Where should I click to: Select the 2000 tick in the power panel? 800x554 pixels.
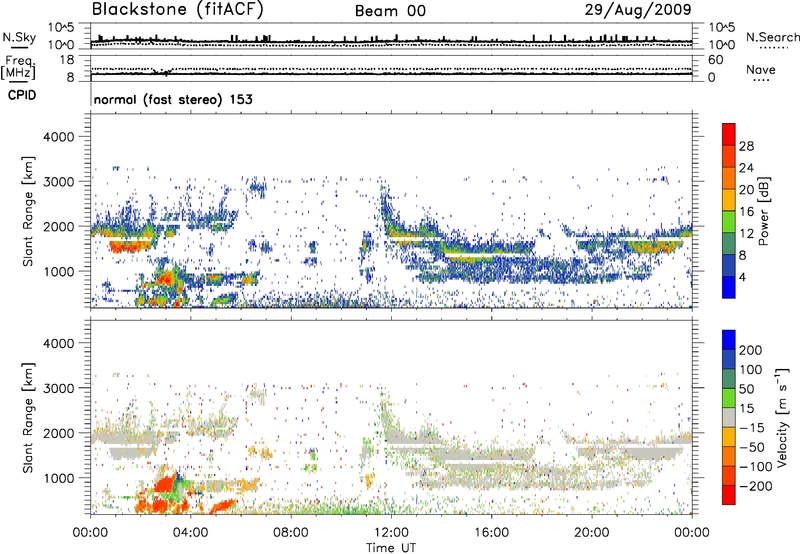[59, 226]
